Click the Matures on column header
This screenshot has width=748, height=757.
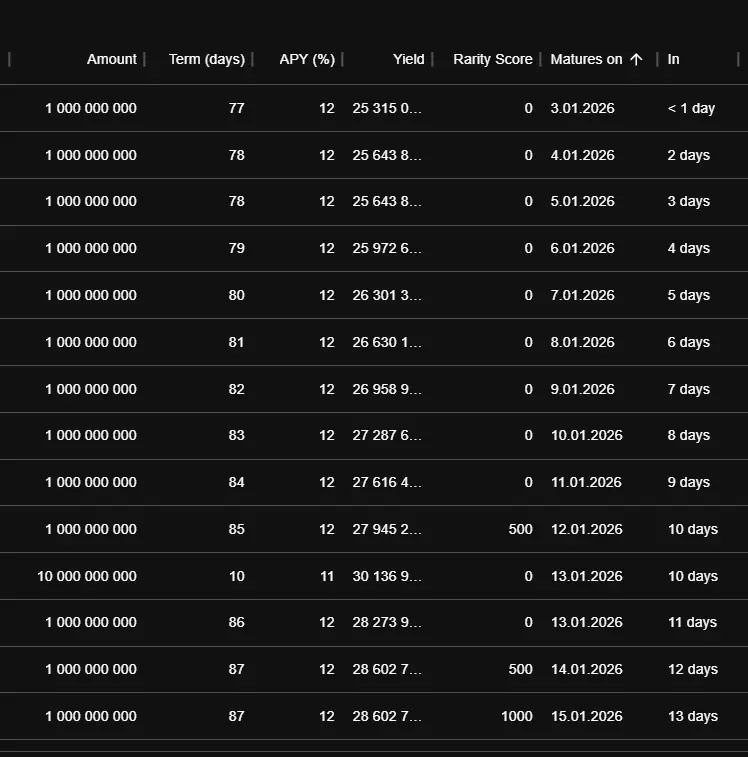586,59
